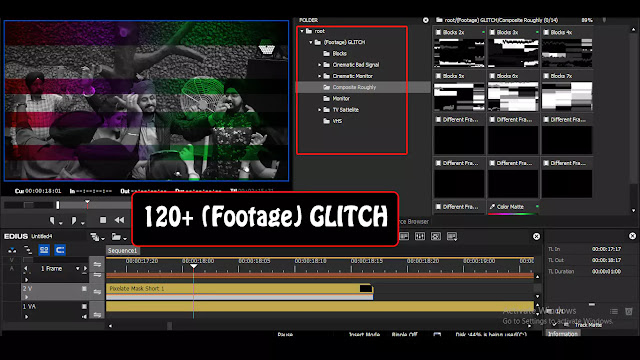
Task: Toggle the mute square on track 2 V
Action: 84,289
